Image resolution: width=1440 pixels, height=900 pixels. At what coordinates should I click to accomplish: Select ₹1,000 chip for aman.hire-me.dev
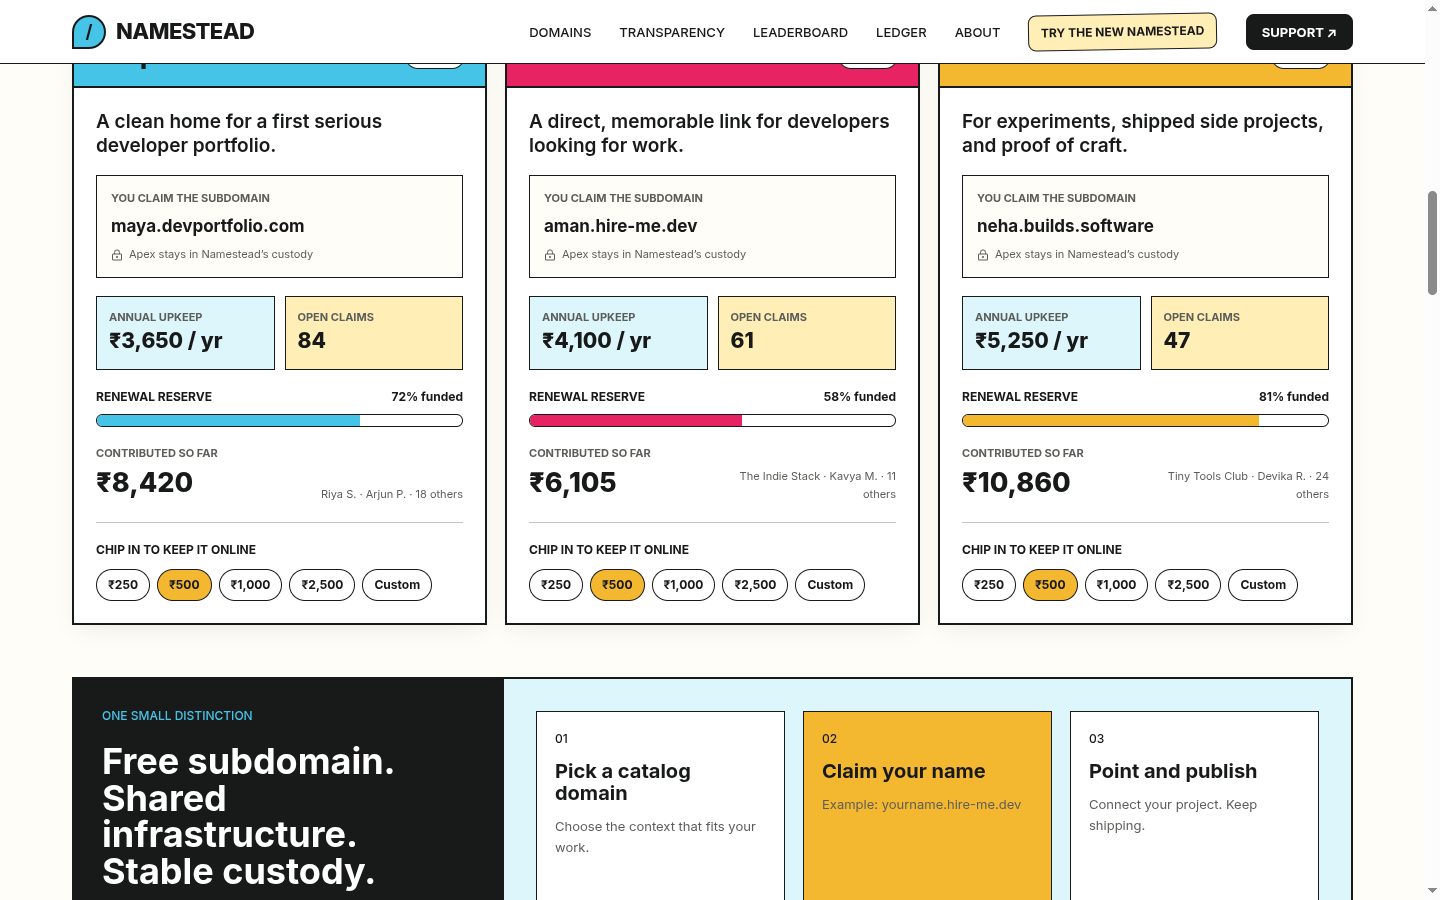tap(683, 585)
